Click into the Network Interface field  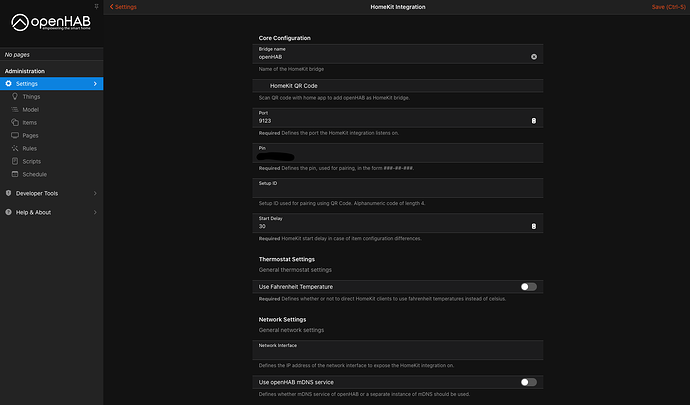pos(397,350)
